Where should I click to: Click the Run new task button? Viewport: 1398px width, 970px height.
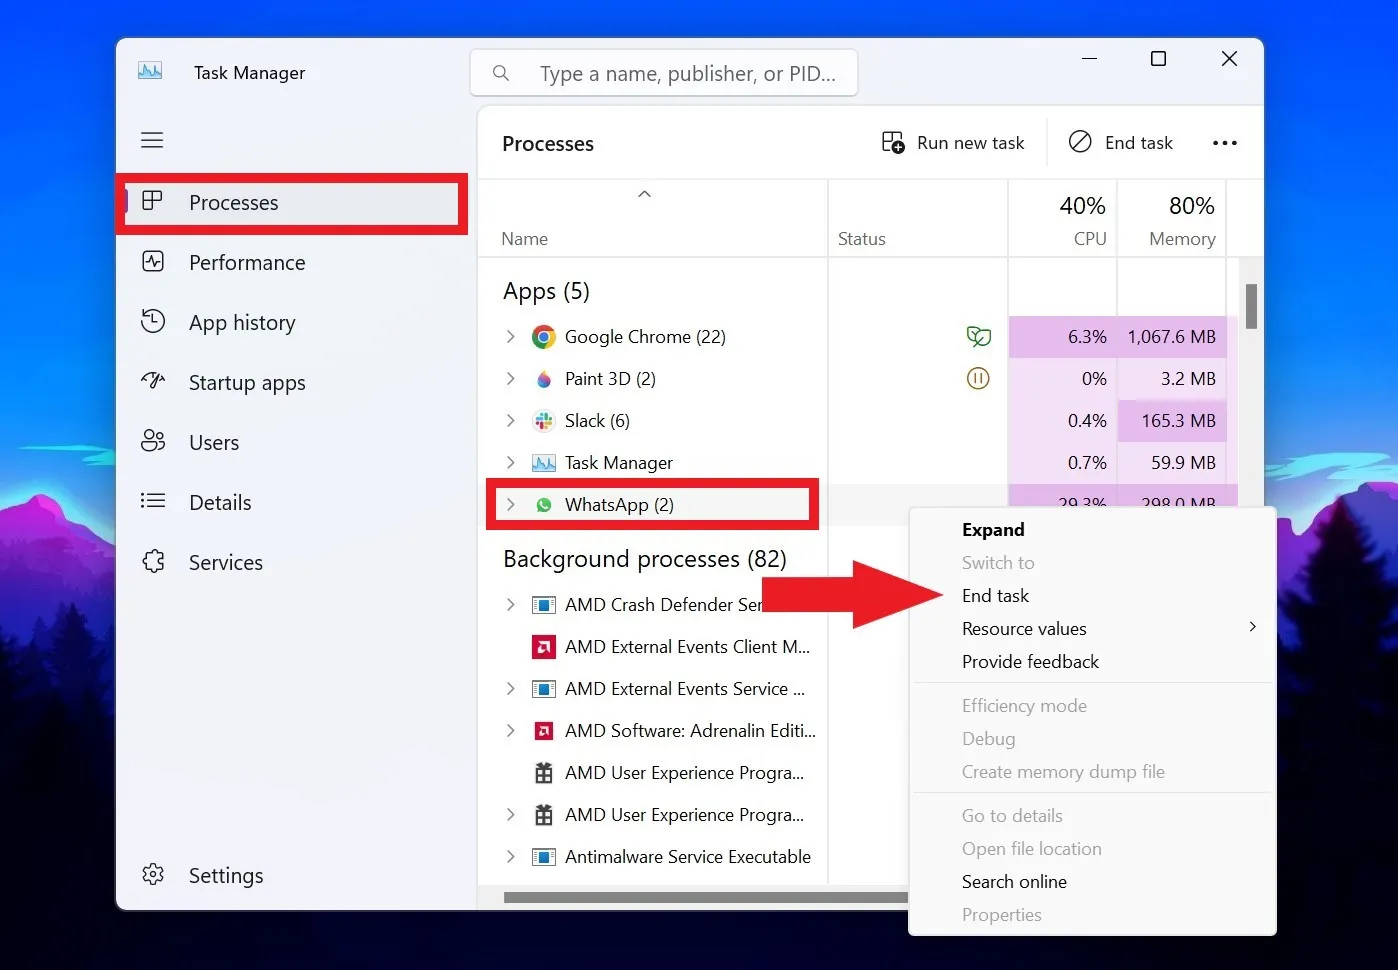954,143
